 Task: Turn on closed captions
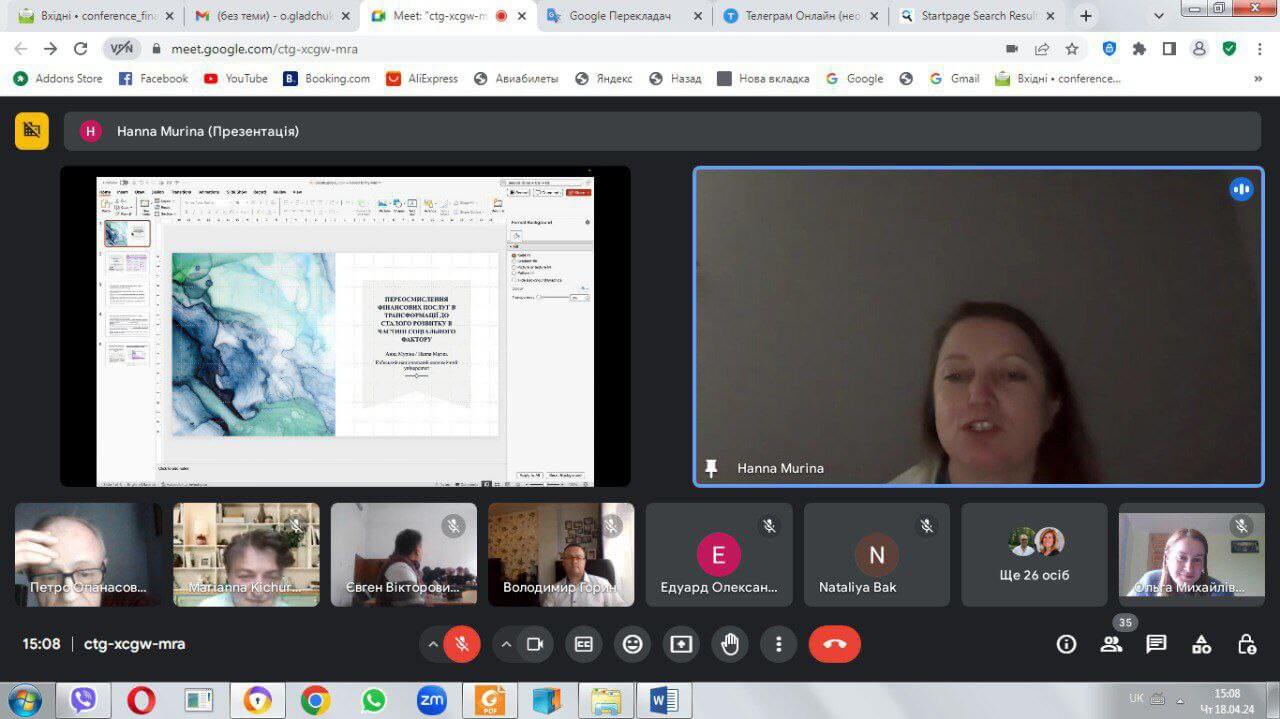pos(583,645)
